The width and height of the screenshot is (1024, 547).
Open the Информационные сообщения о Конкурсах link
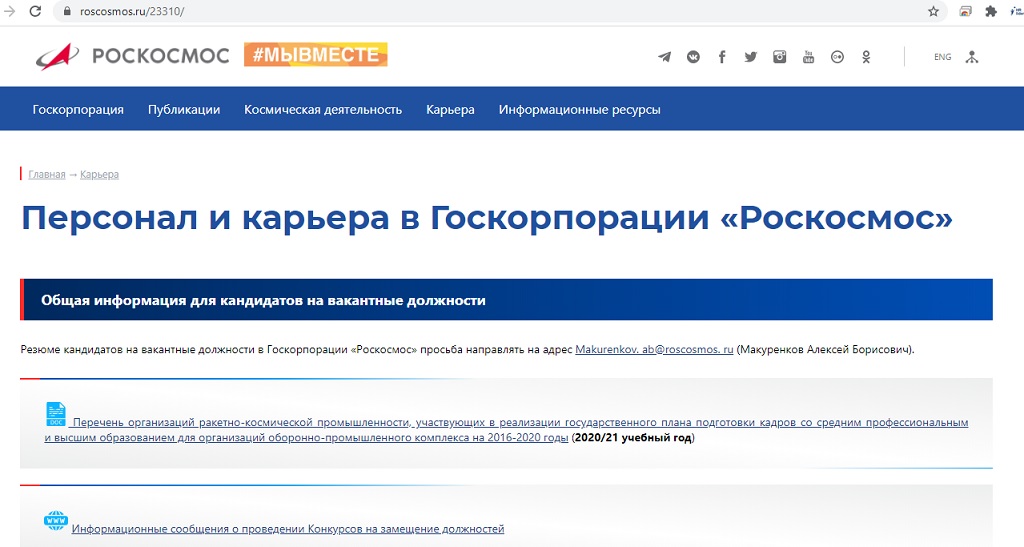click(288, 529)
